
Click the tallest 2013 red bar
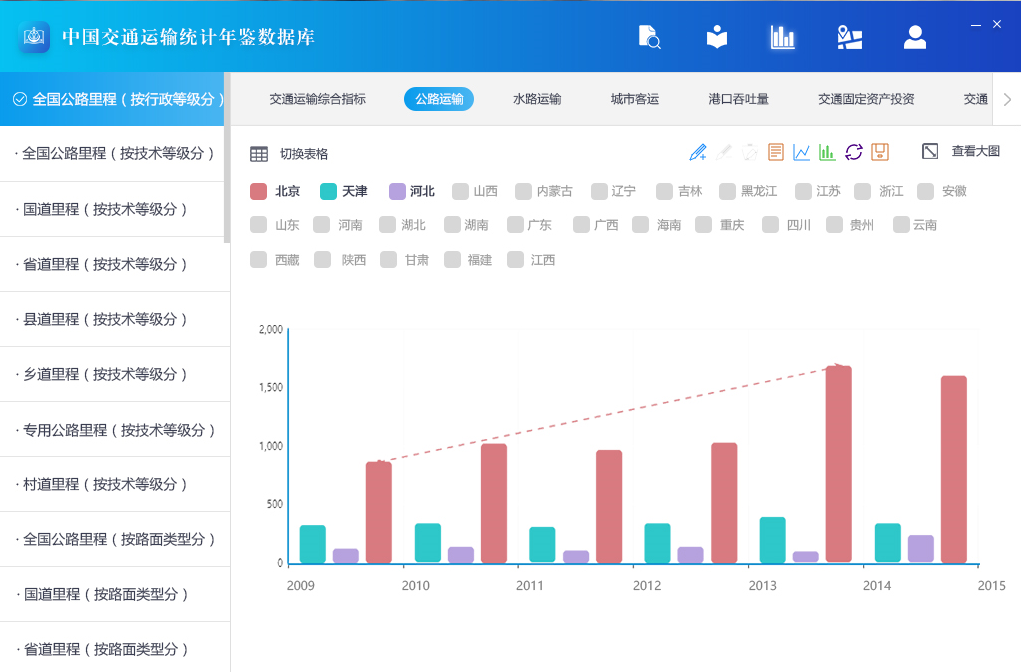[838, 464]
